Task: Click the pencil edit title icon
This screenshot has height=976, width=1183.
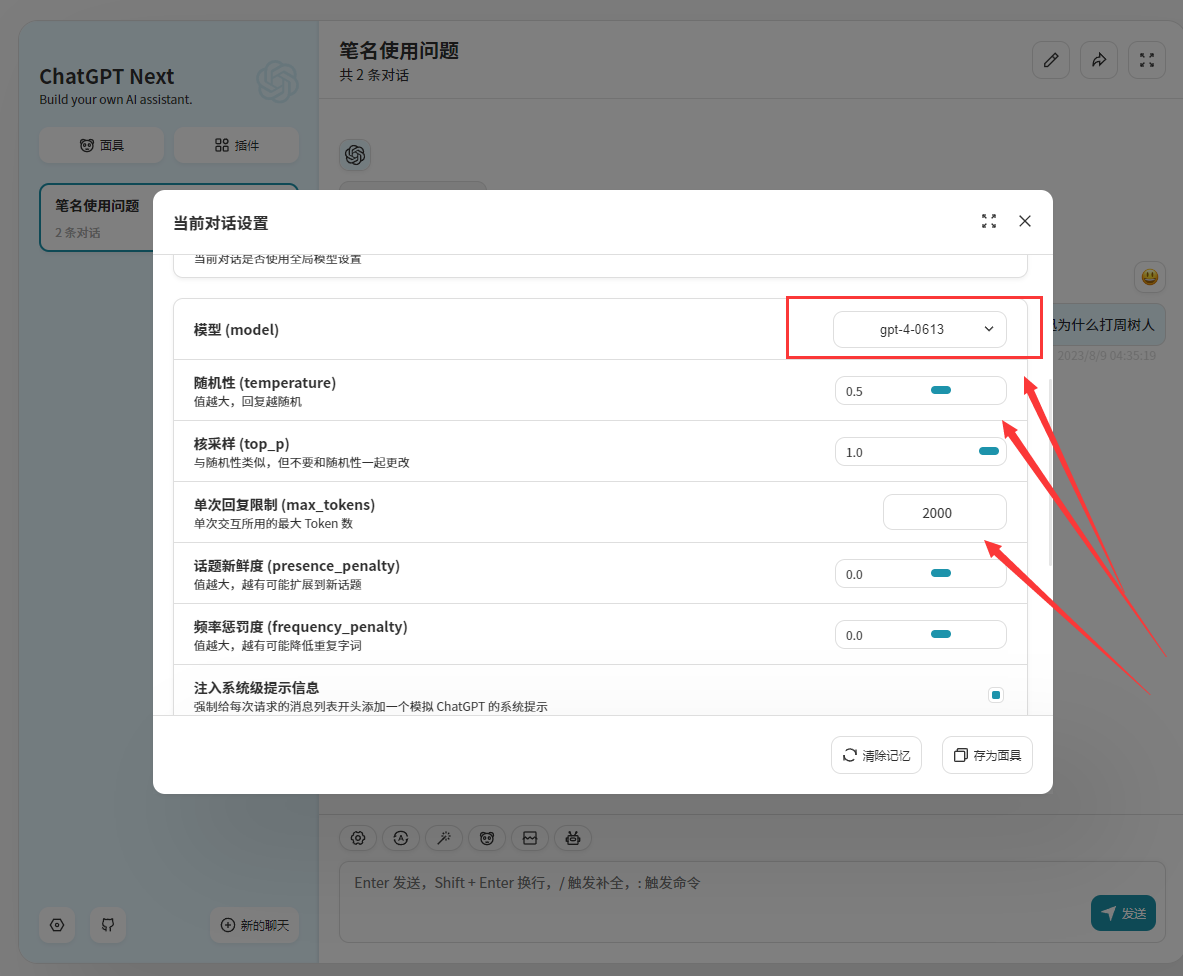Action: [x=1050, y=60]
